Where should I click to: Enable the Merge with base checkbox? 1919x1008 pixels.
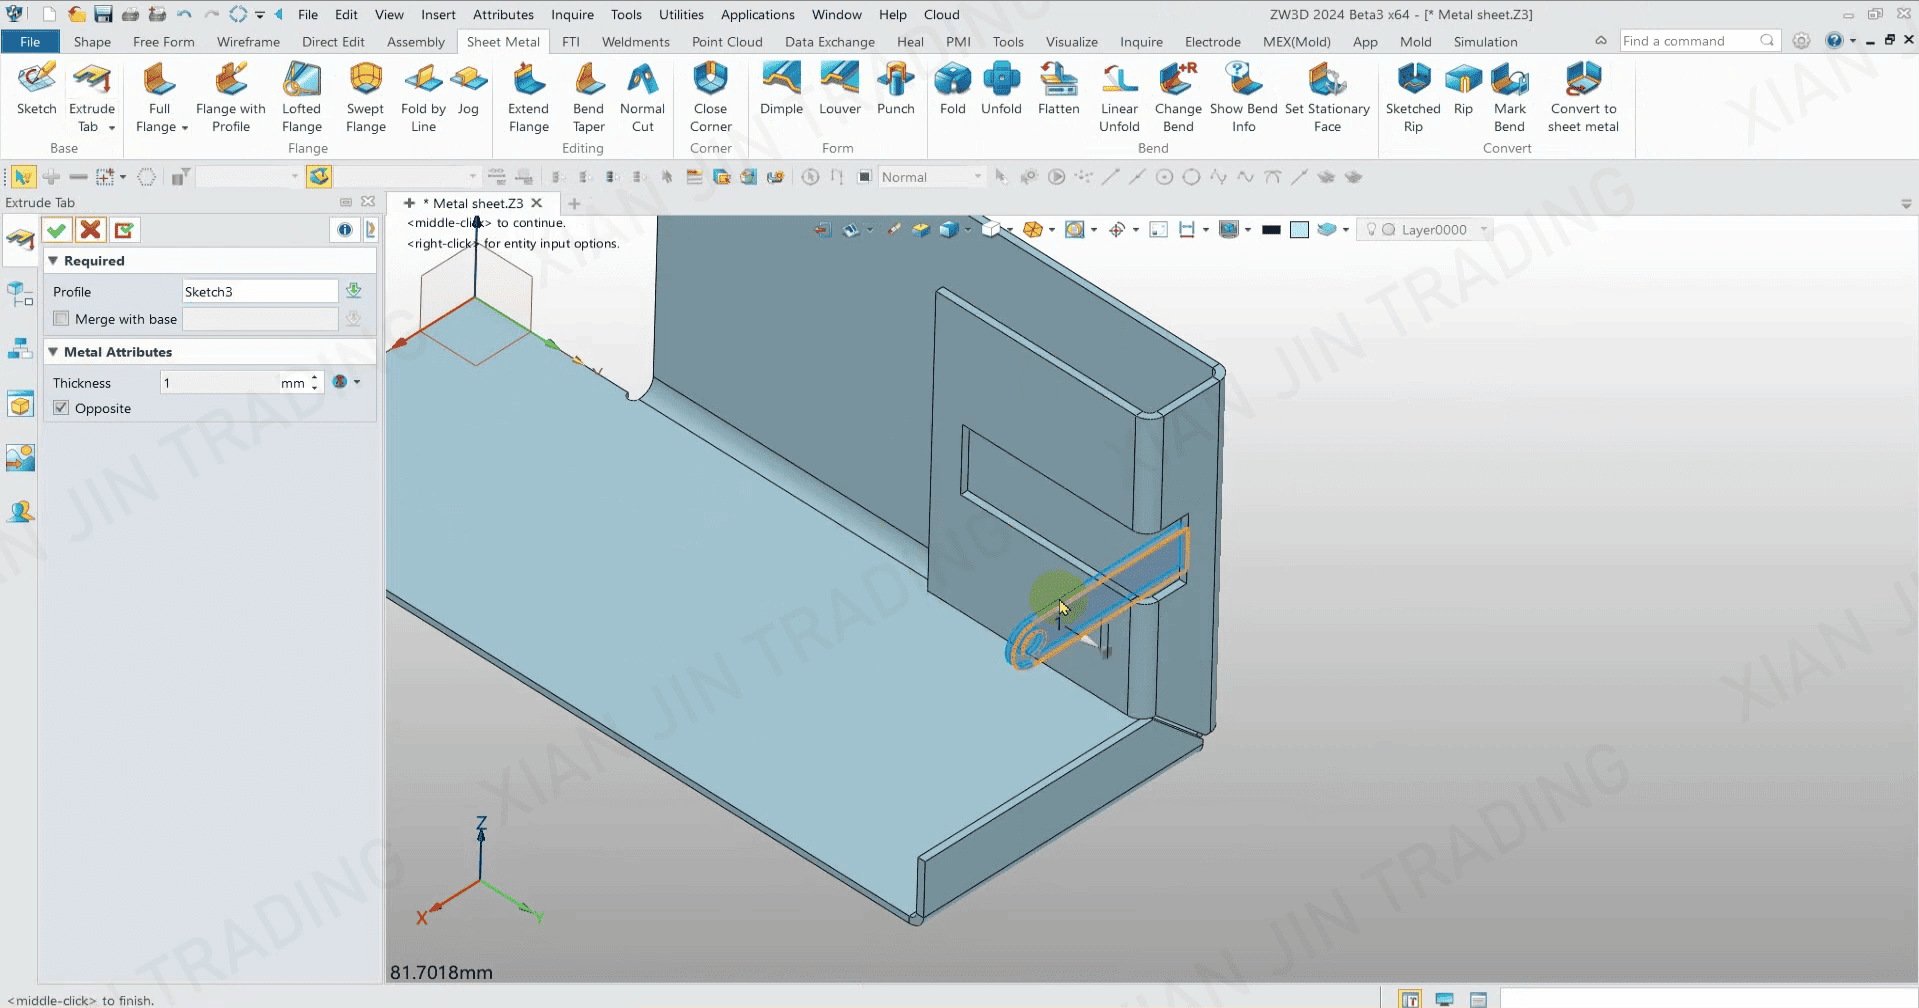coord(62,319)
